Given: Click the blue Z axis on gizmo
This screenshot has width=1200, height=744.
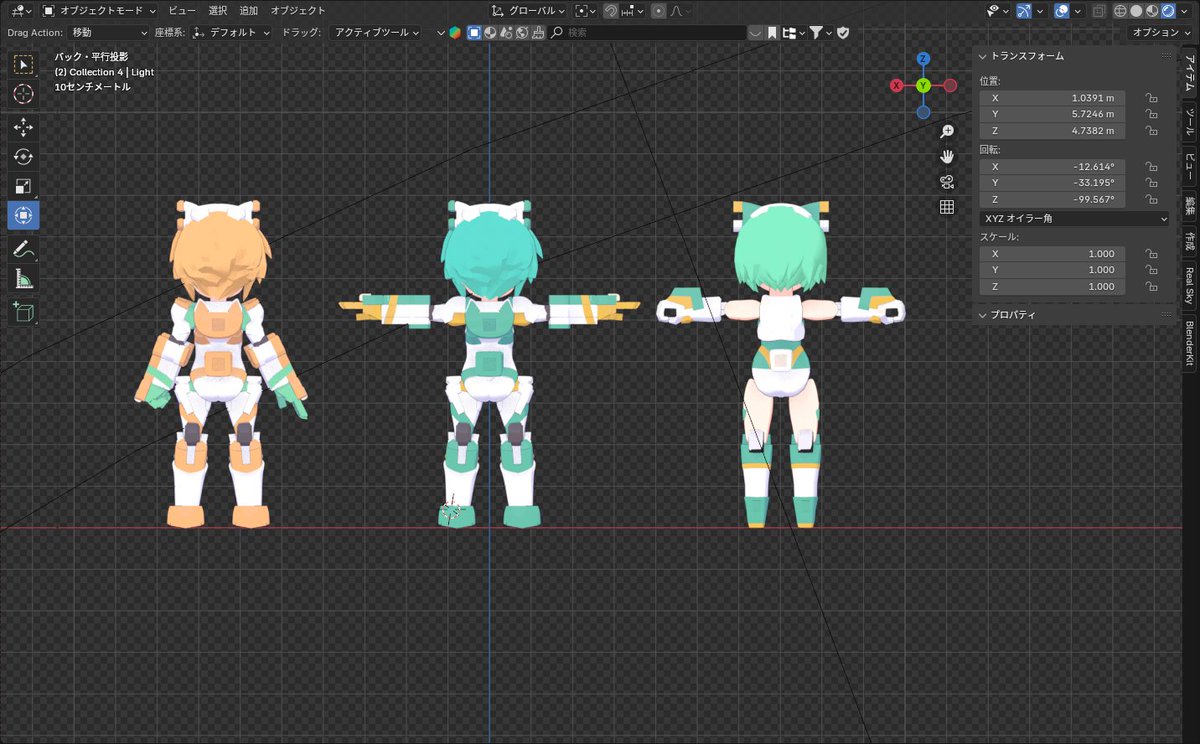Looking at the screenshot, I should tap(923, 59).
